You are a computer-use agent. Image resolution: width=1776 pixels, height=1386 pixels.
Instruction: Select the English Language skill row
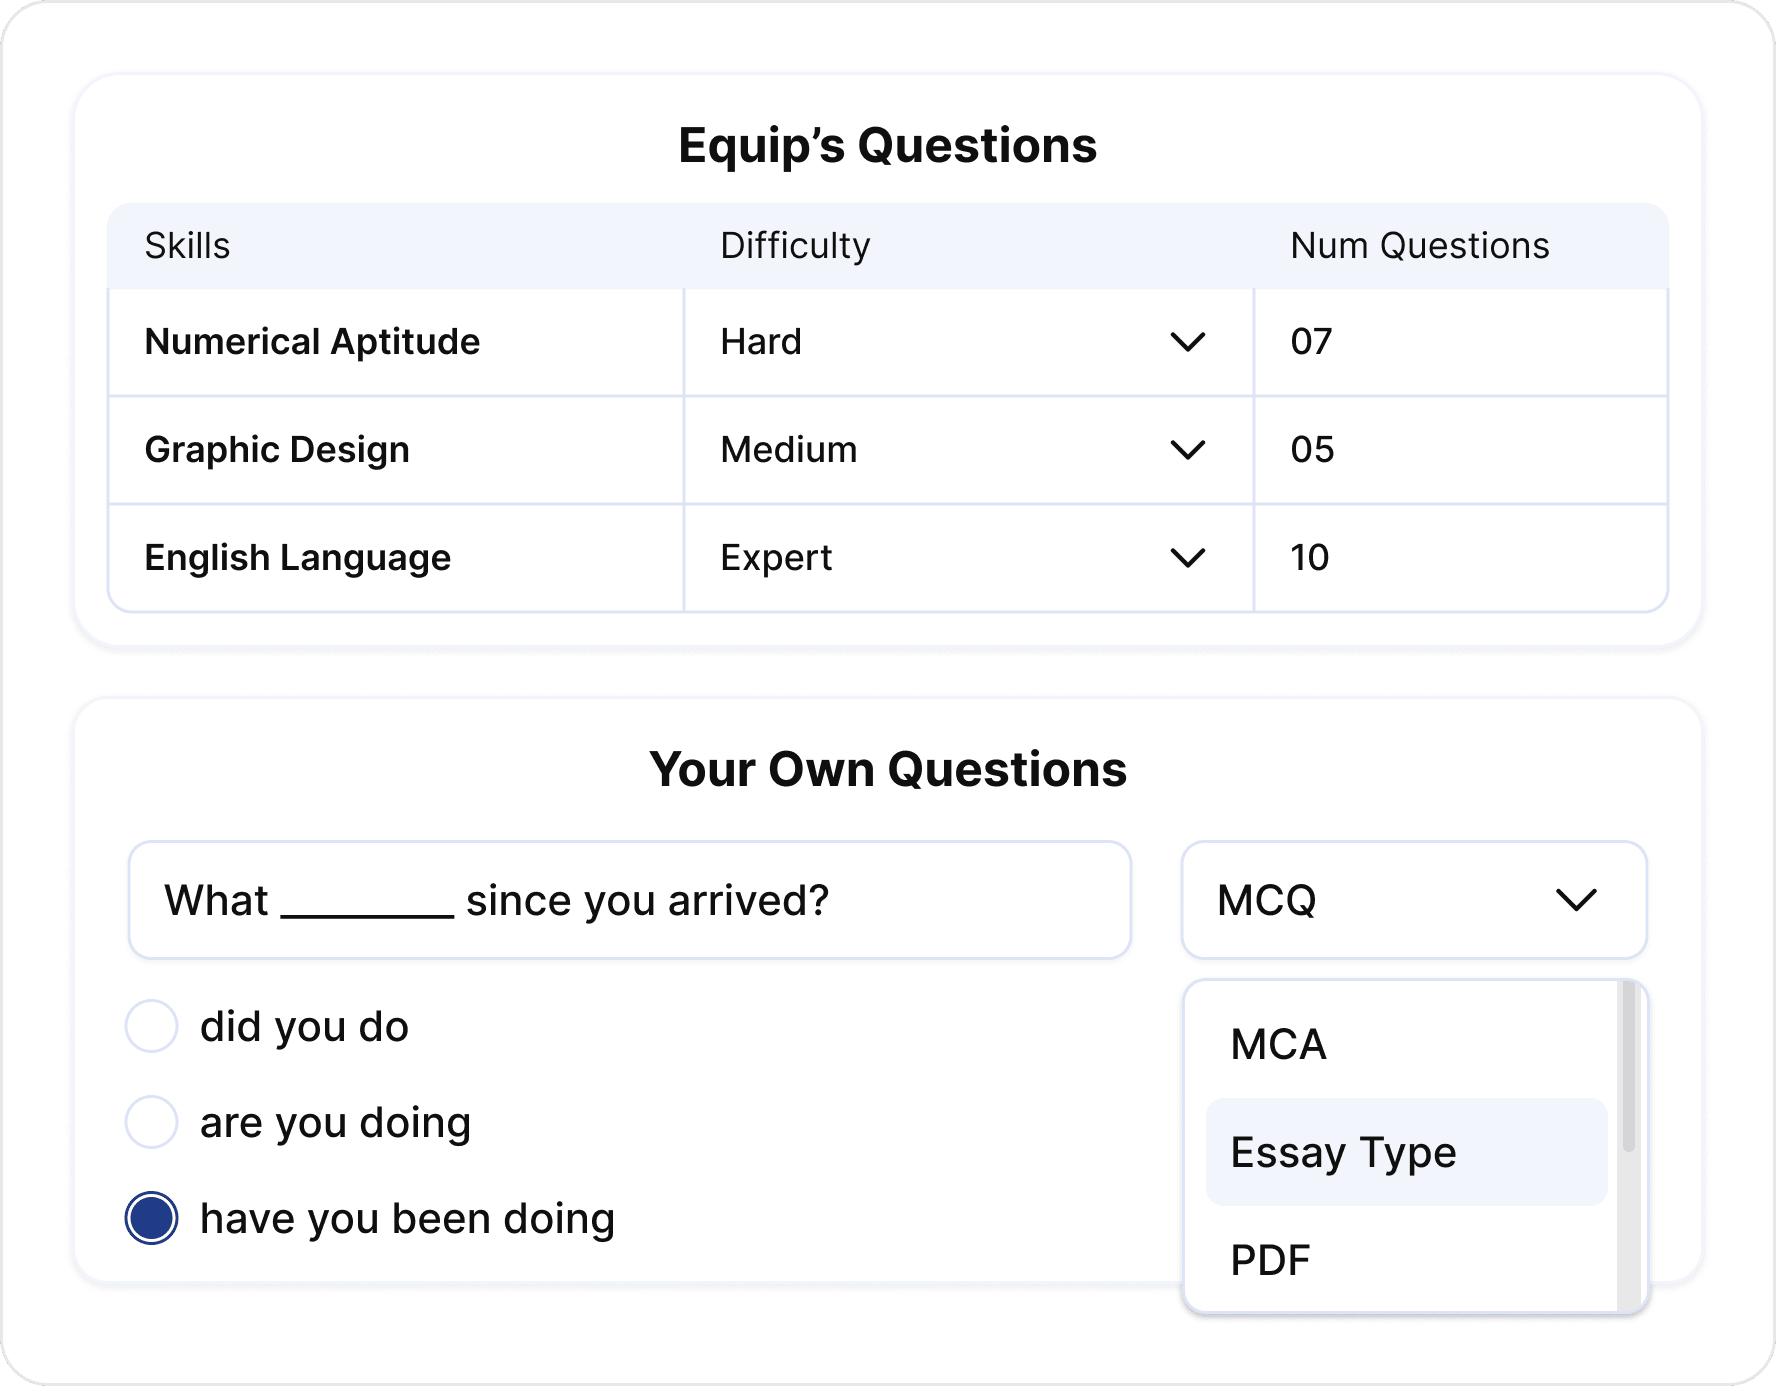pyautogui.click(x=297, y=558)
